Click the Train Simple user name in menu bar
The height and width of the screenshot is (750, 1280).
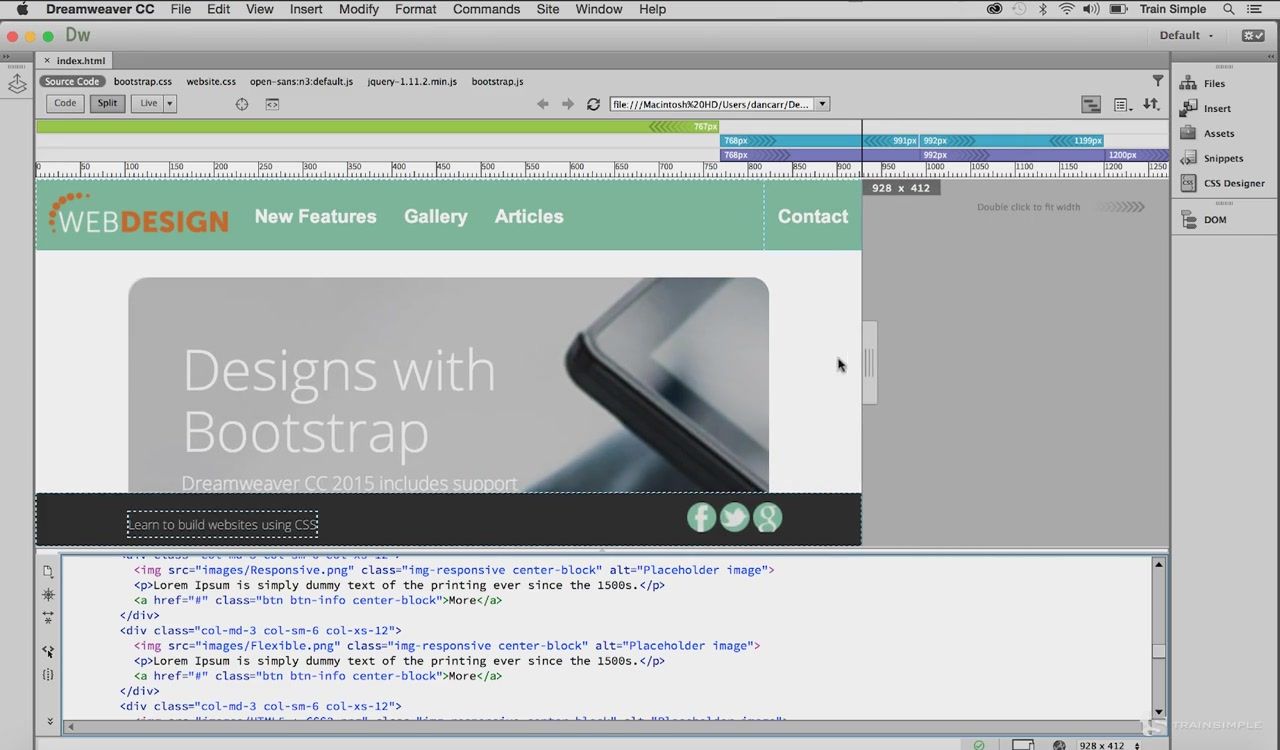(1173, 9)
